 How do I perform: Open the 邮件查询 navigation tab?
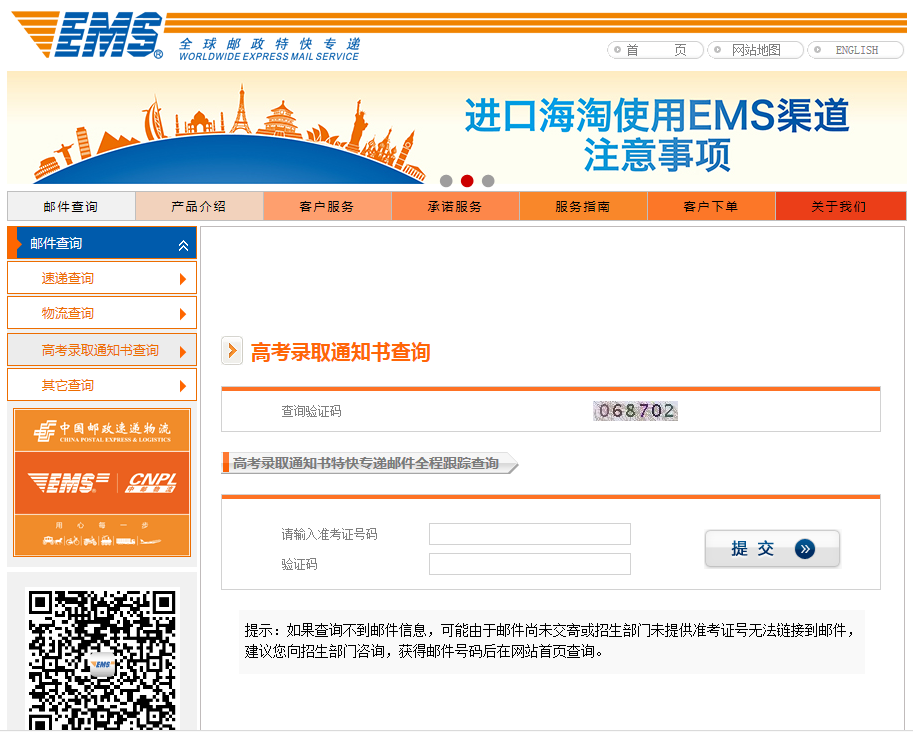click(x=71, y=207)
